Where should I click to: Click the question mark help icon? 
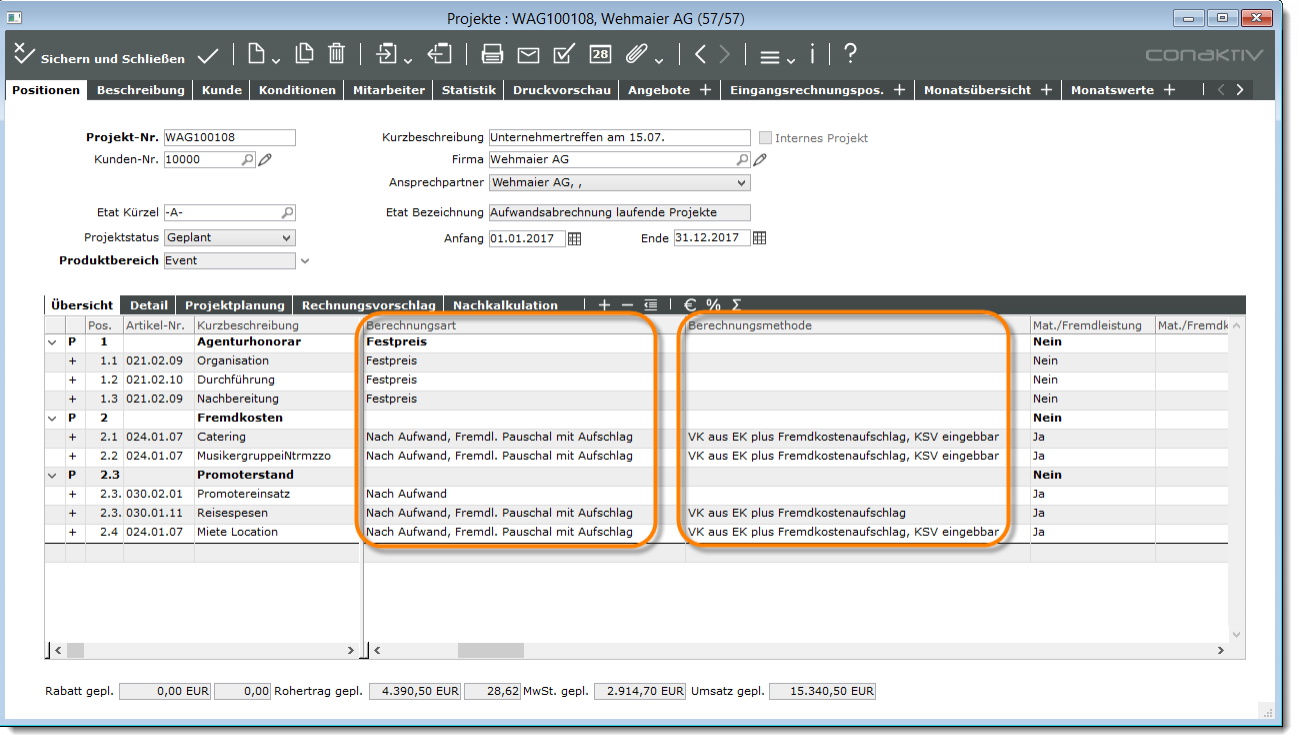850,54
